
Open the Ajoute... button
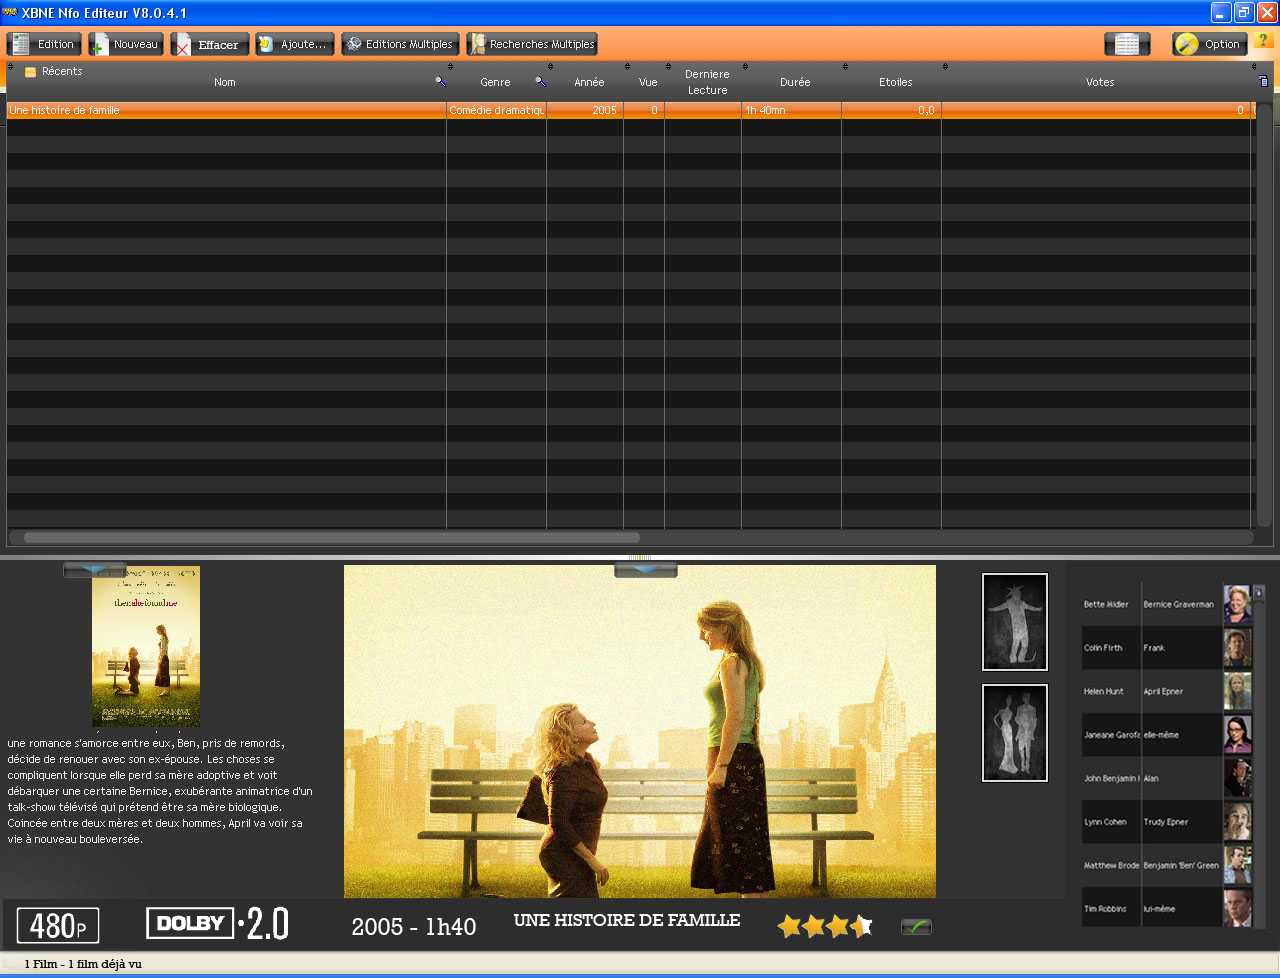coord(294,44)
